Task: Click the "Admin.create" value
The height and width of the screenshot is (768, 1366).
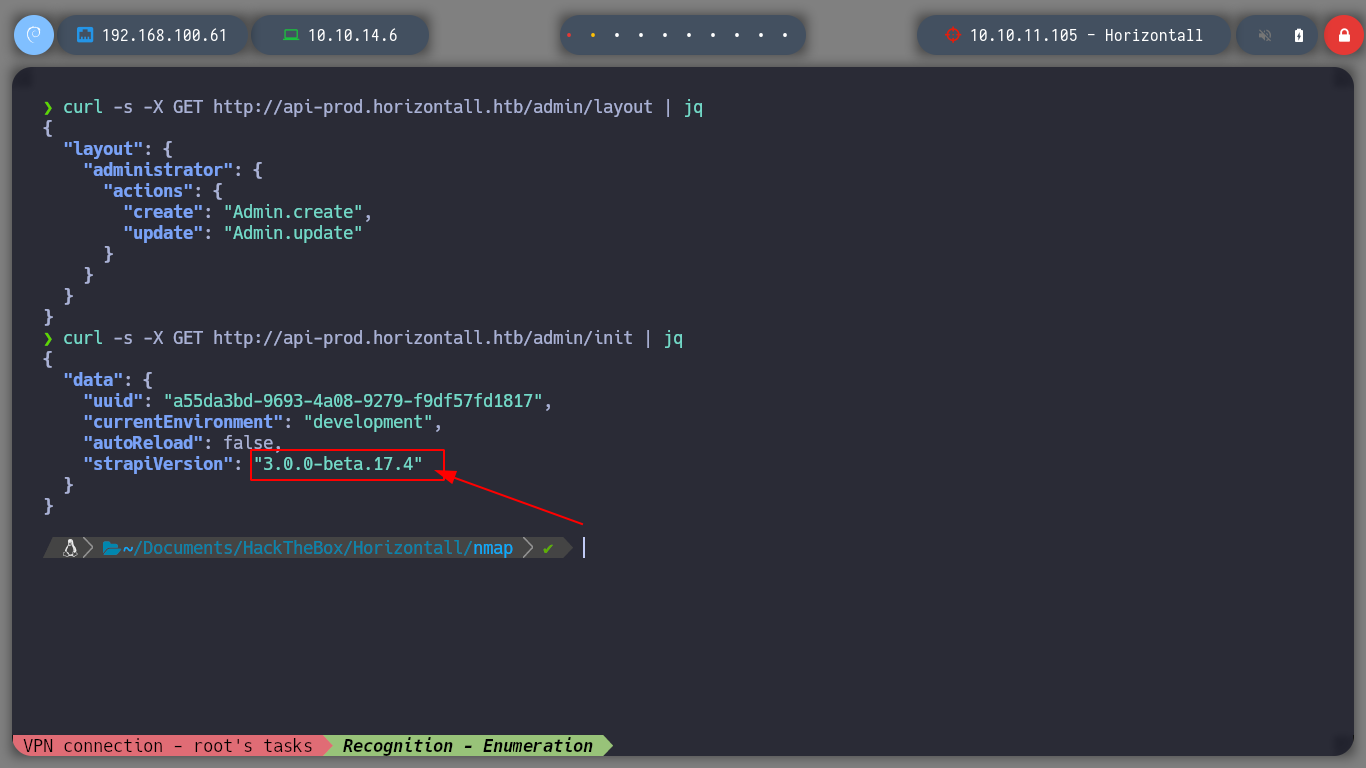Action: point(293,212)
